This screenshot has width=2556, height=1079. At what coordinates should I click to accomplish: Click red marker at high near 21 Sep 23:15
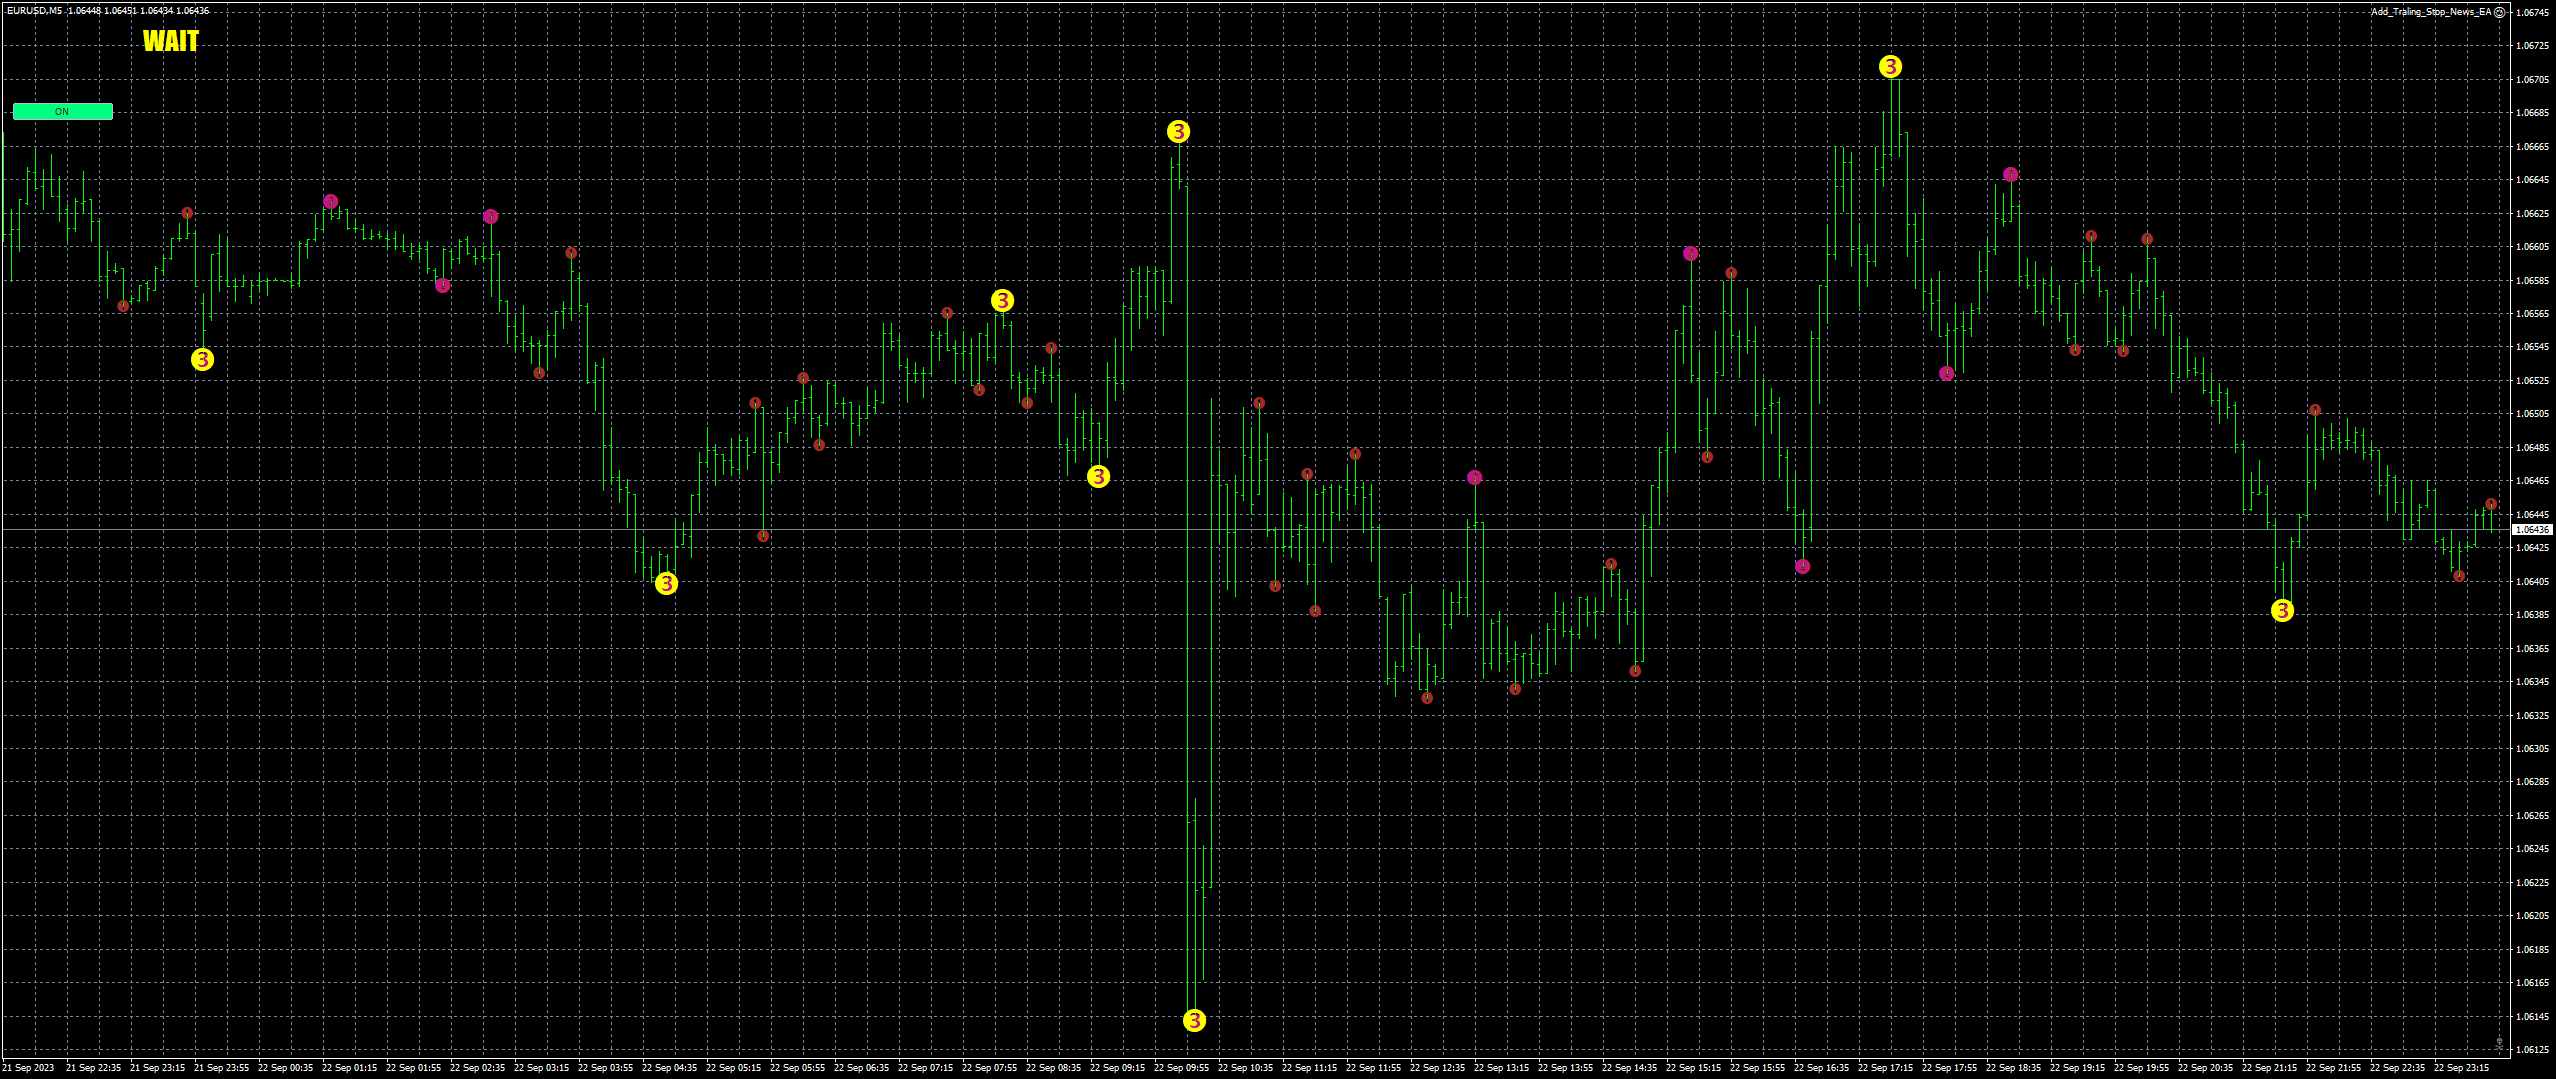[x=187, y=213]
